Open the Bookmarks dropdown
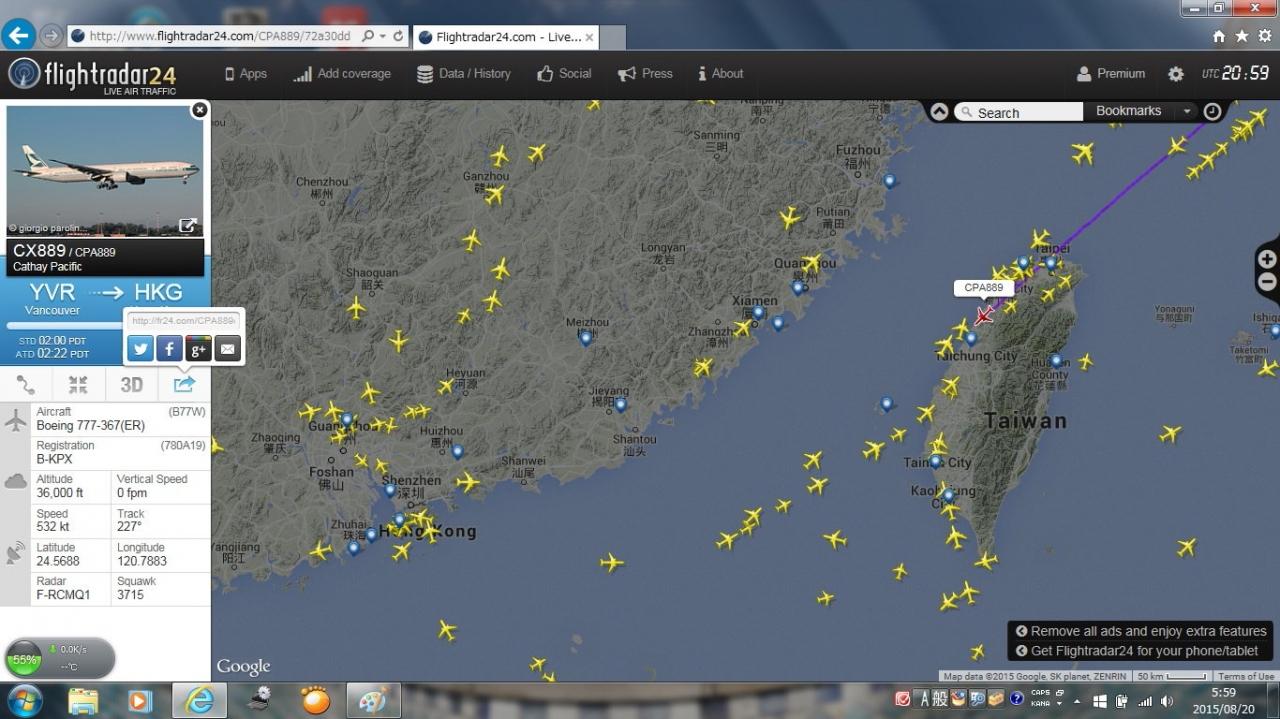This screenshot has width=1280, height=719. (x=1141, y=111)
